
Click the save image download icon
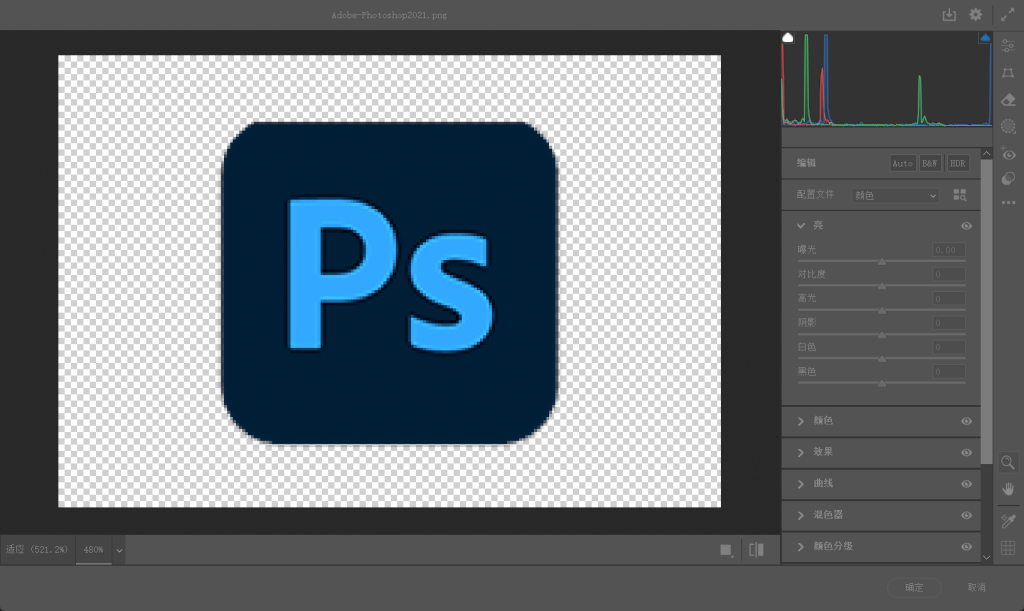pos(949,15)
